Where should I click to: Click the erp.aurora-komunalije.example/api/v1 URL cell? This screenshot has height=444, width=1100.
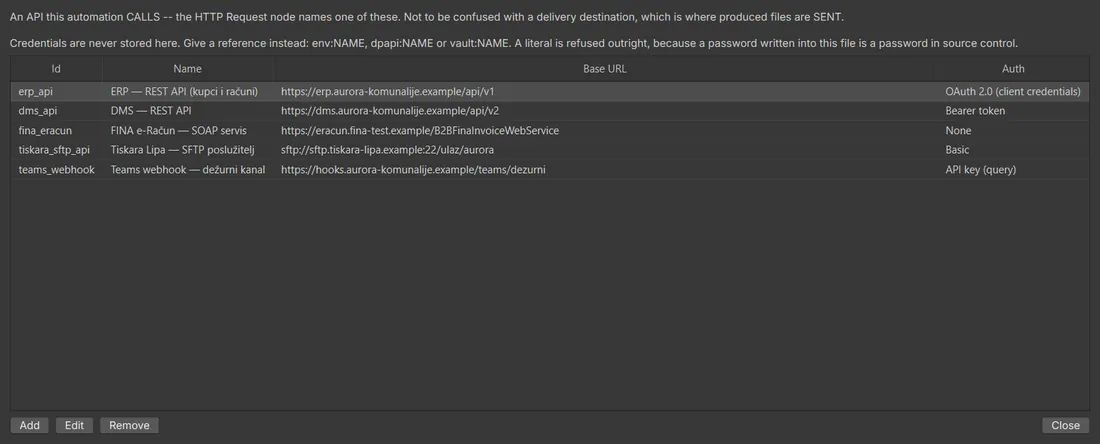(605, 91)
